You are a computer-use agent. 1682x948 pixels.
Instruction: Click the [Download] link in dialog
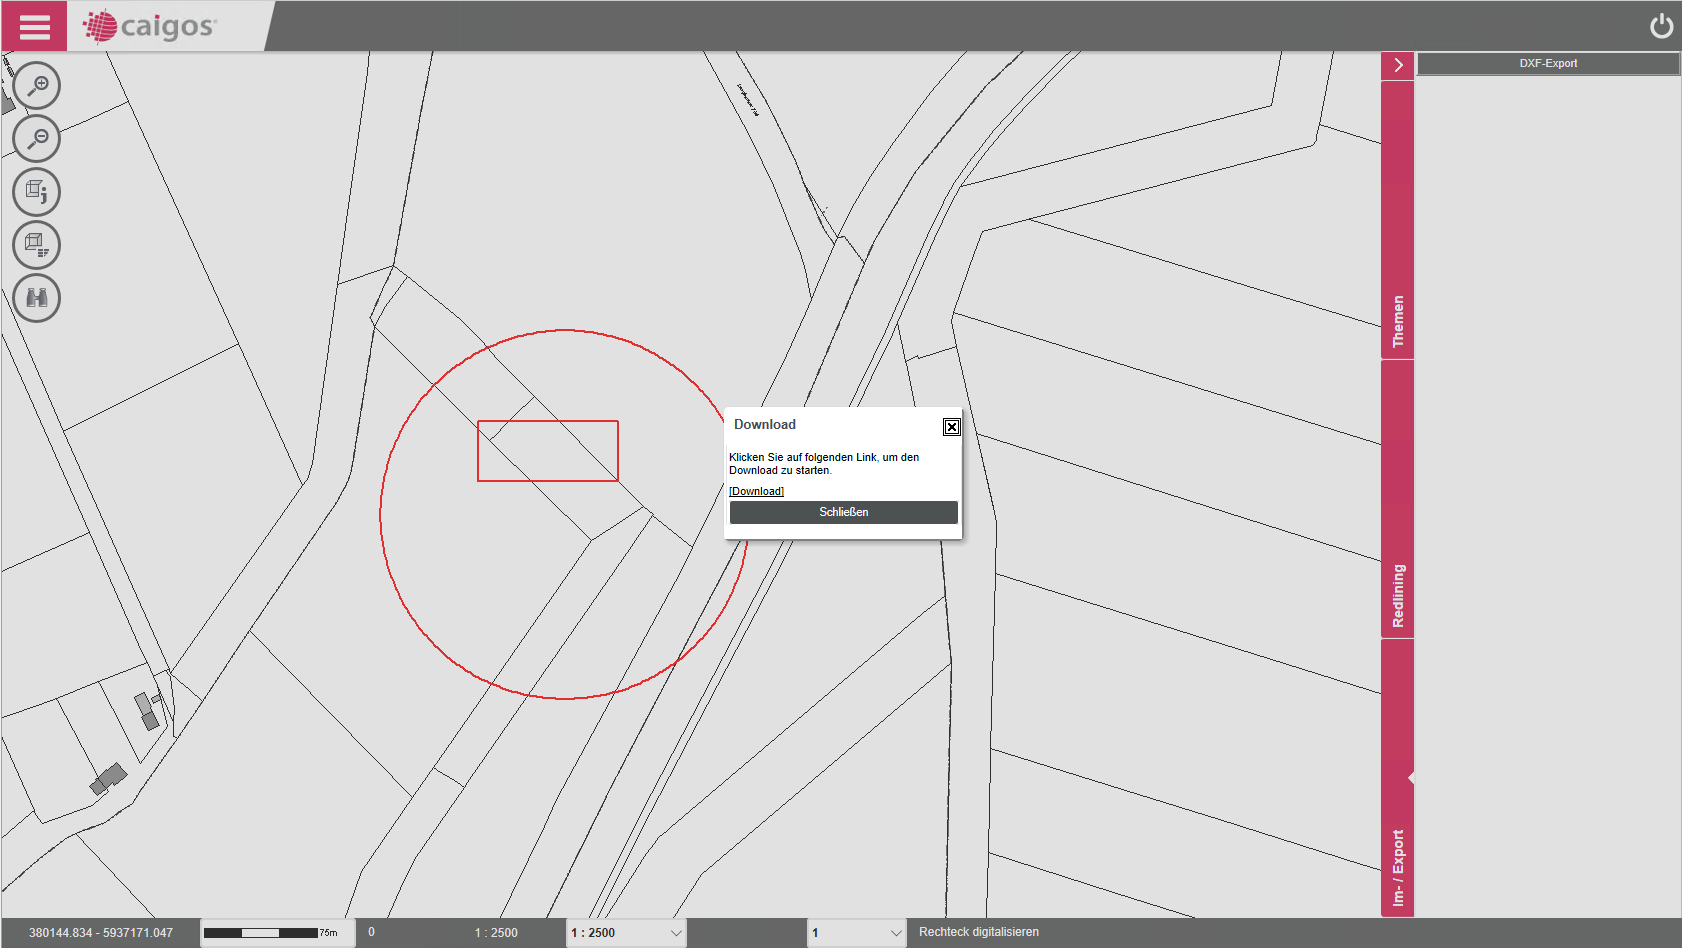click(x=756, y=491)
